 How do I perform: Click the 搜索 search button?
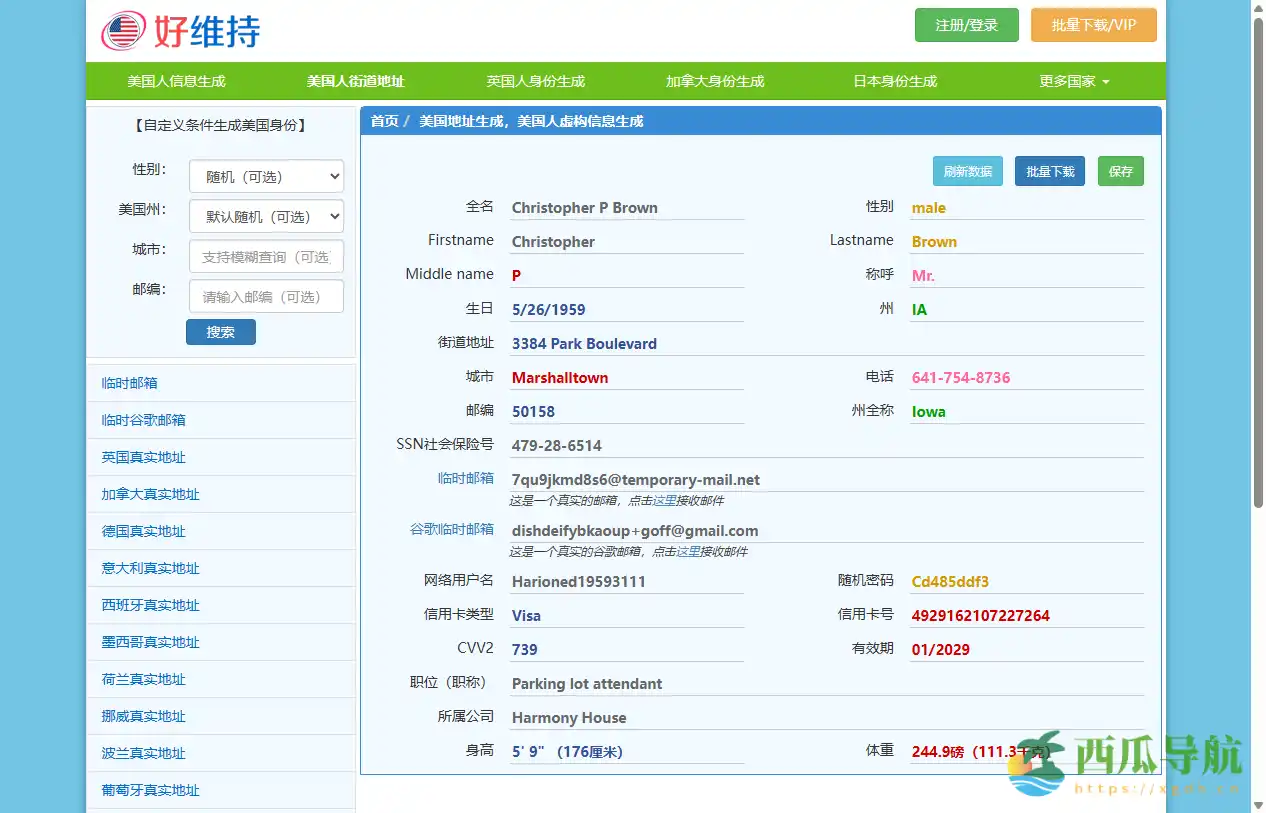pos(221,332)
